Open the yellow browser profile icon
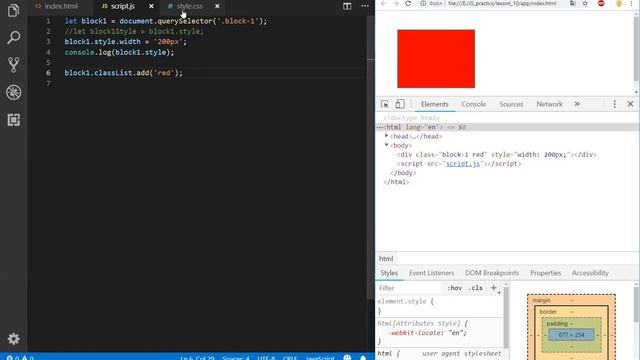The image size is (640, 360). (x=619, y=4)
